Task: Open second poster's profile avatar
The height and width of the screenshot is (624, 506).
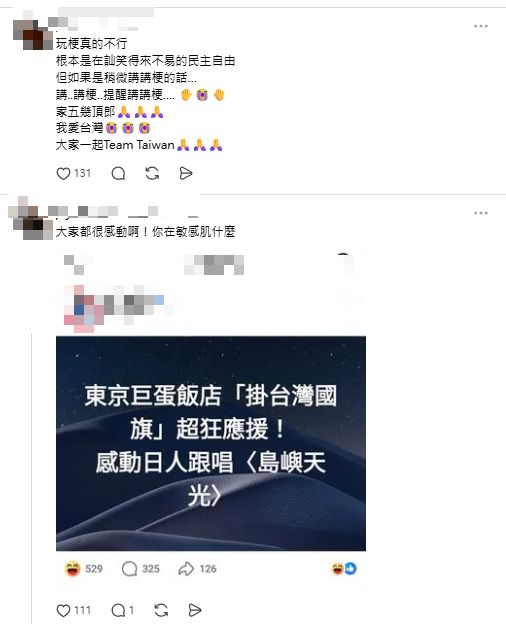Action: [x=31, y=218]
